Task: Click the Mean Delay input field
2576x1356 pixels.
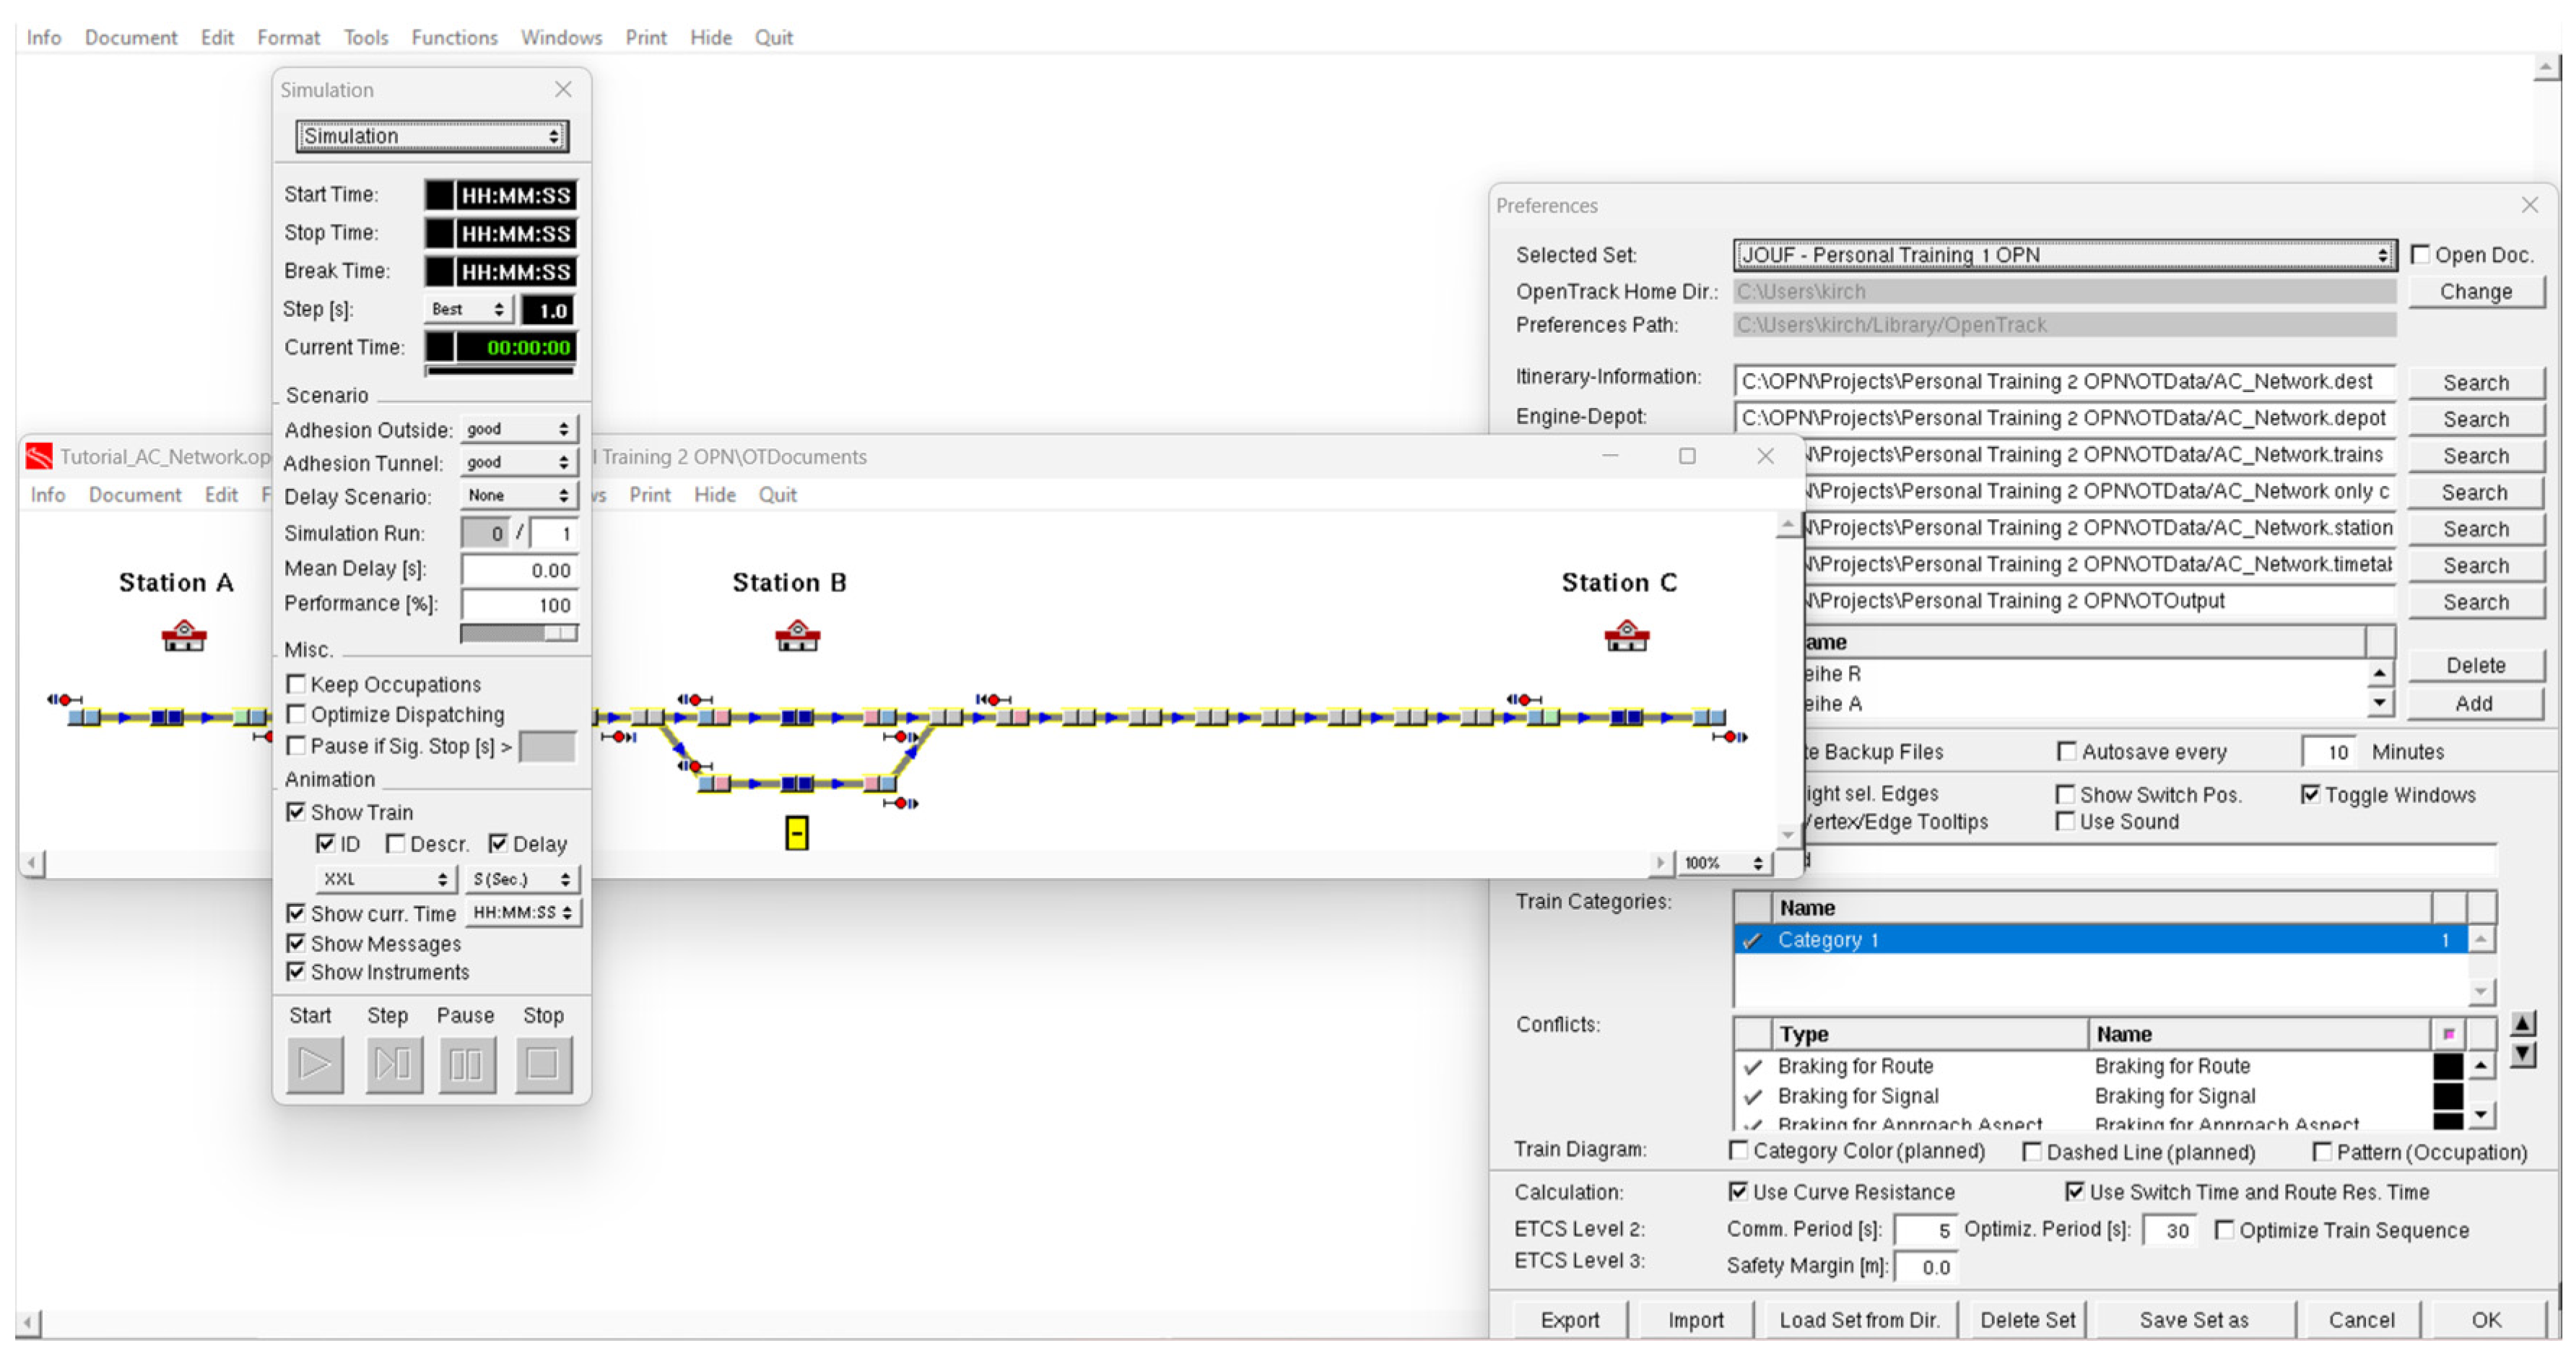Action: point(519,570)
